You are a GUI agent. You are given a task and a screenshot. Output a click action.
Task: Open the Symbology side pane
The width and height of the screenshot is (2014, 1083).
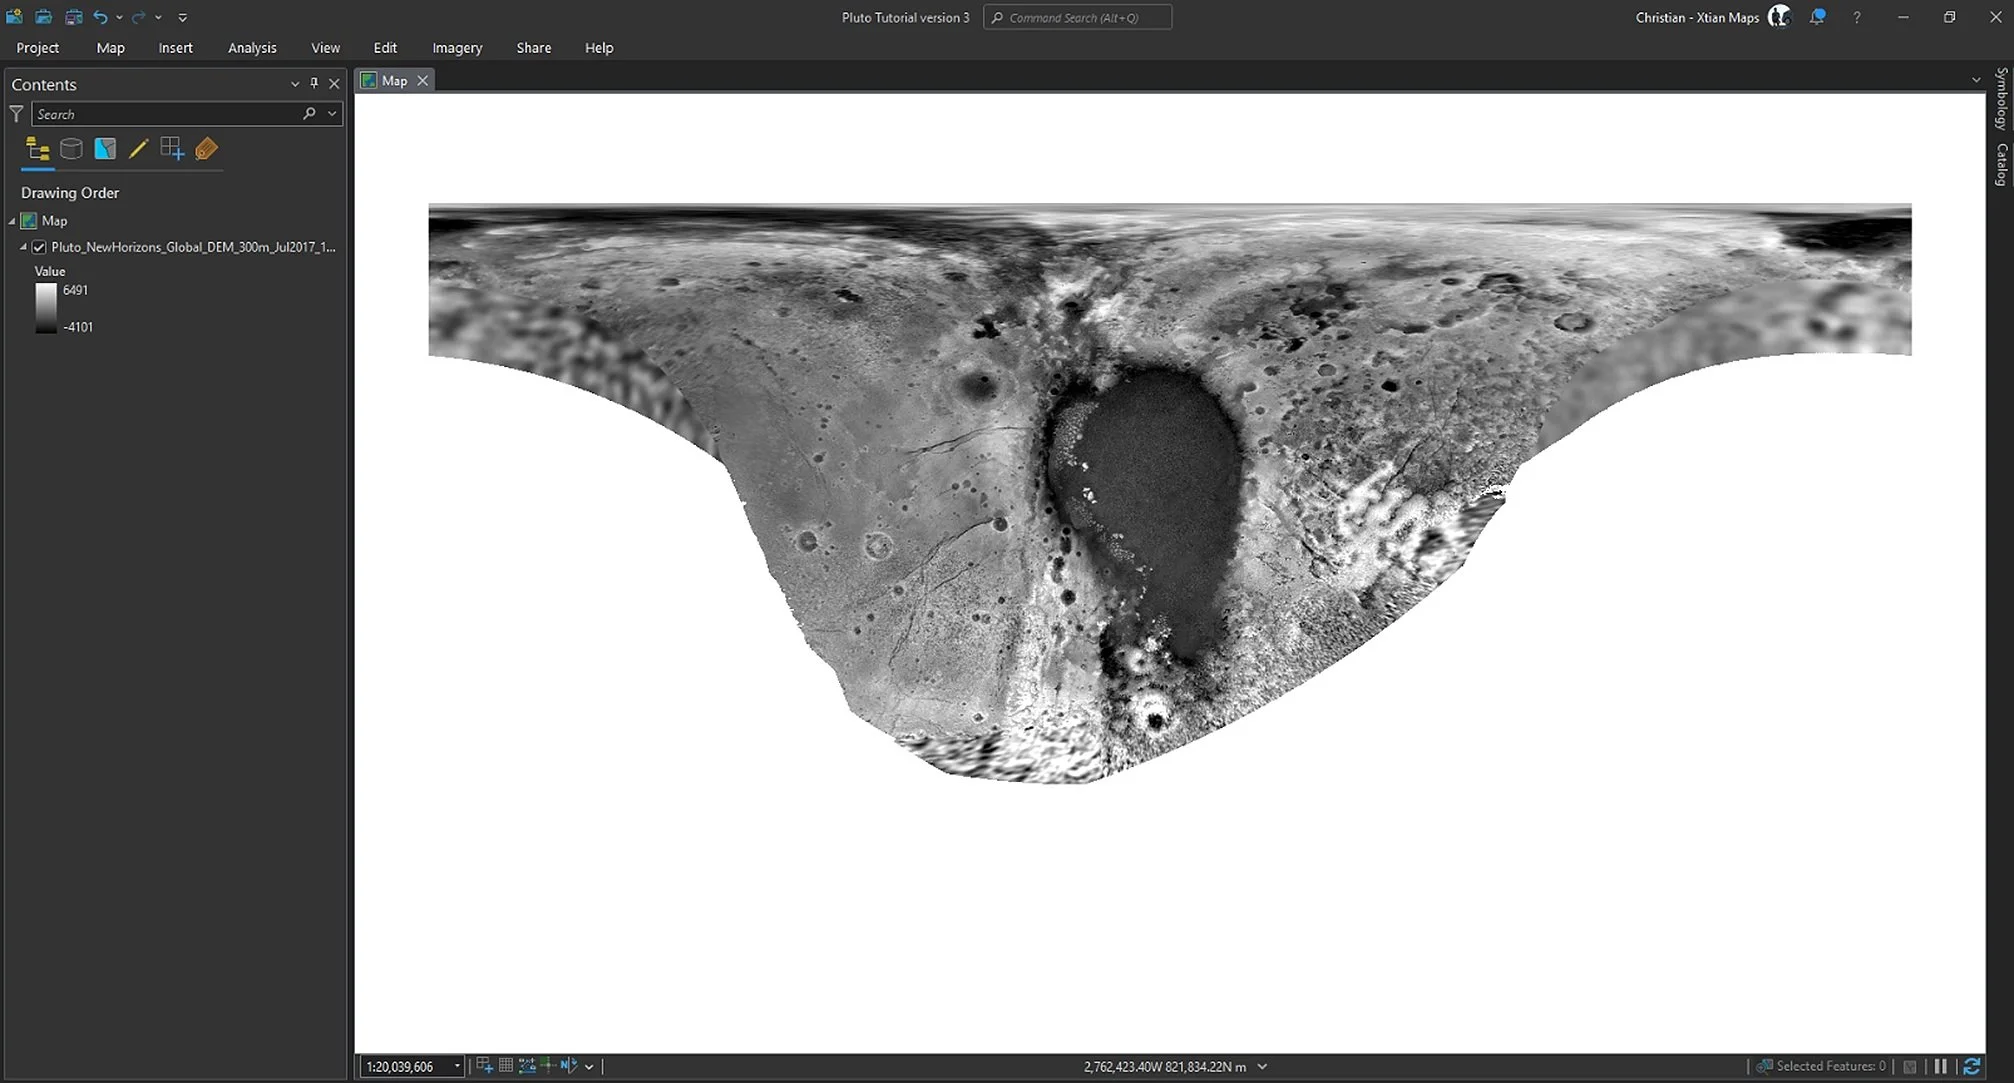click(x=2001, y=98)
